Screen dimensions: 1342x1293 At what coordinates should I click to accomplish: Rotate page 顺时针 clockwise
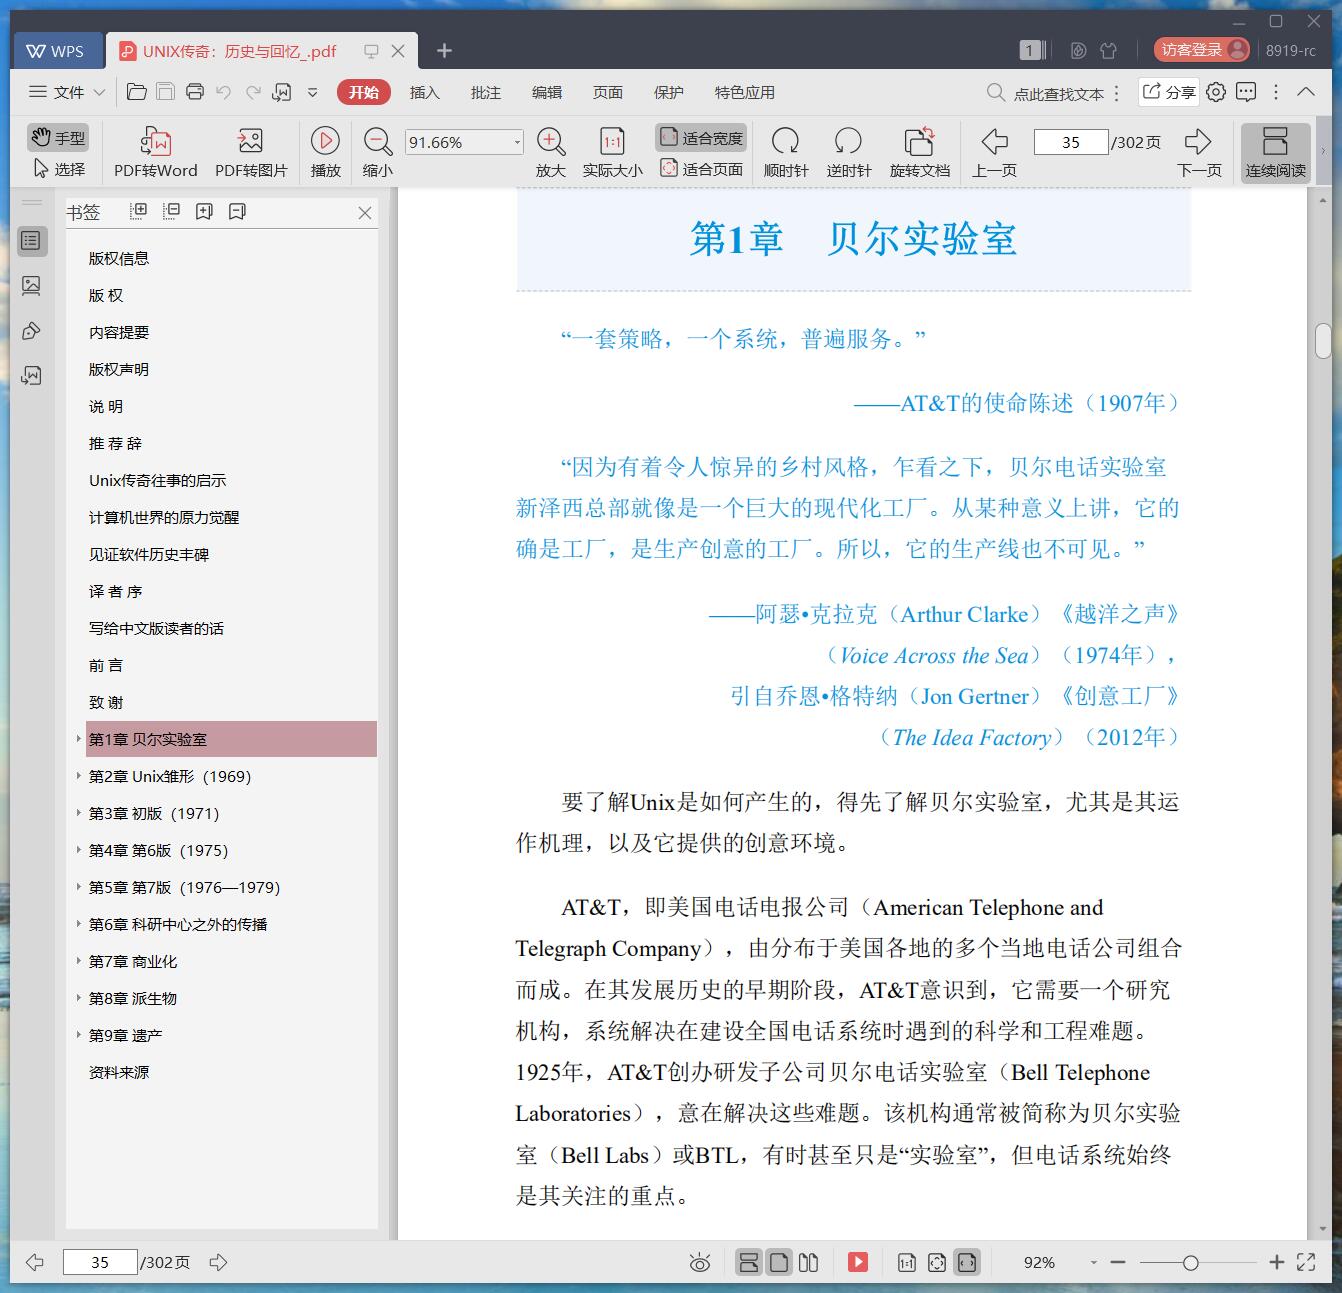[786, 152]
